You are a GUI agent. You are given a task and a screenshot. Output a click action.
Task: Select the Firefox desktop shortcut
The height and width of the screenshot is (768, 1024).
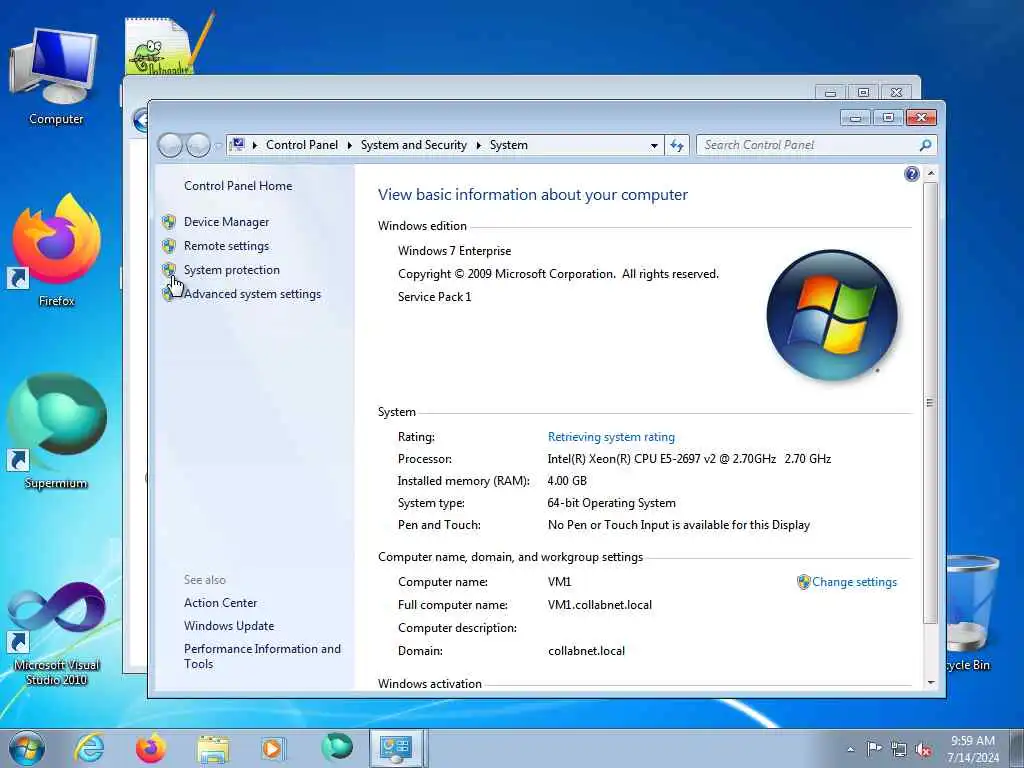[x=56, y=250]
